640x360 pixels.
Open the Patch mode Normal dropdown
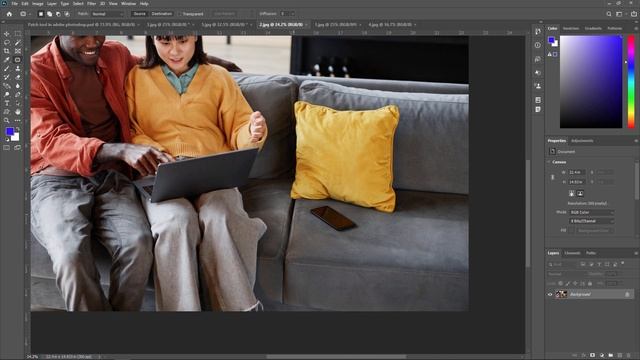point(107,14)
